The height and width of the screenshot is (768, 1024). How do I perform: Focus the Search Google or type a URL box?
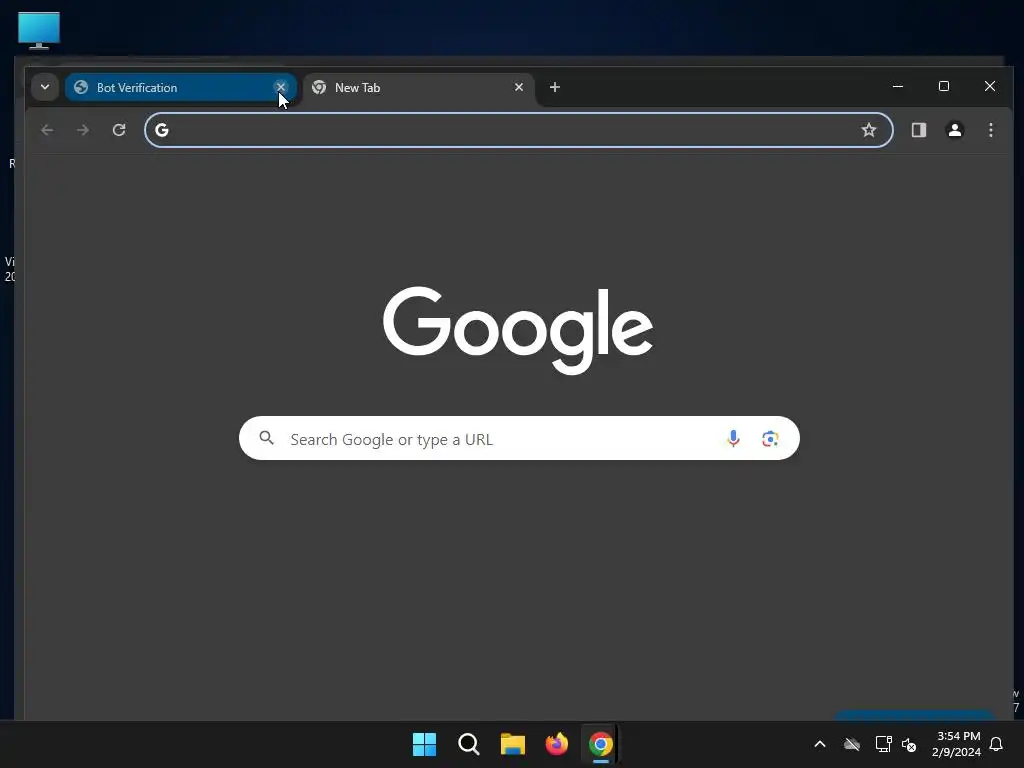tap(519, 438)
